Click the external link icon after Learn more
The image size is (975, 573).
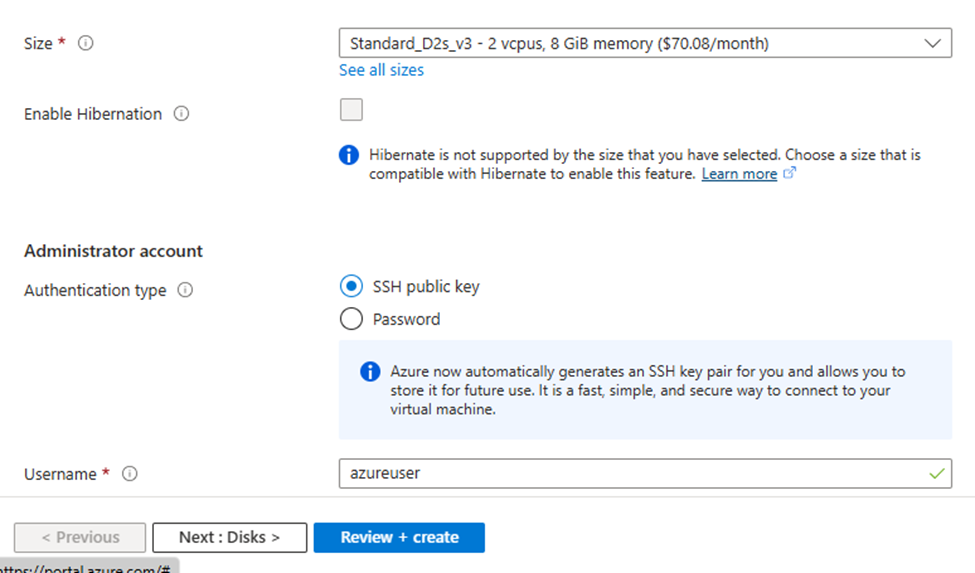pos(790,174)
